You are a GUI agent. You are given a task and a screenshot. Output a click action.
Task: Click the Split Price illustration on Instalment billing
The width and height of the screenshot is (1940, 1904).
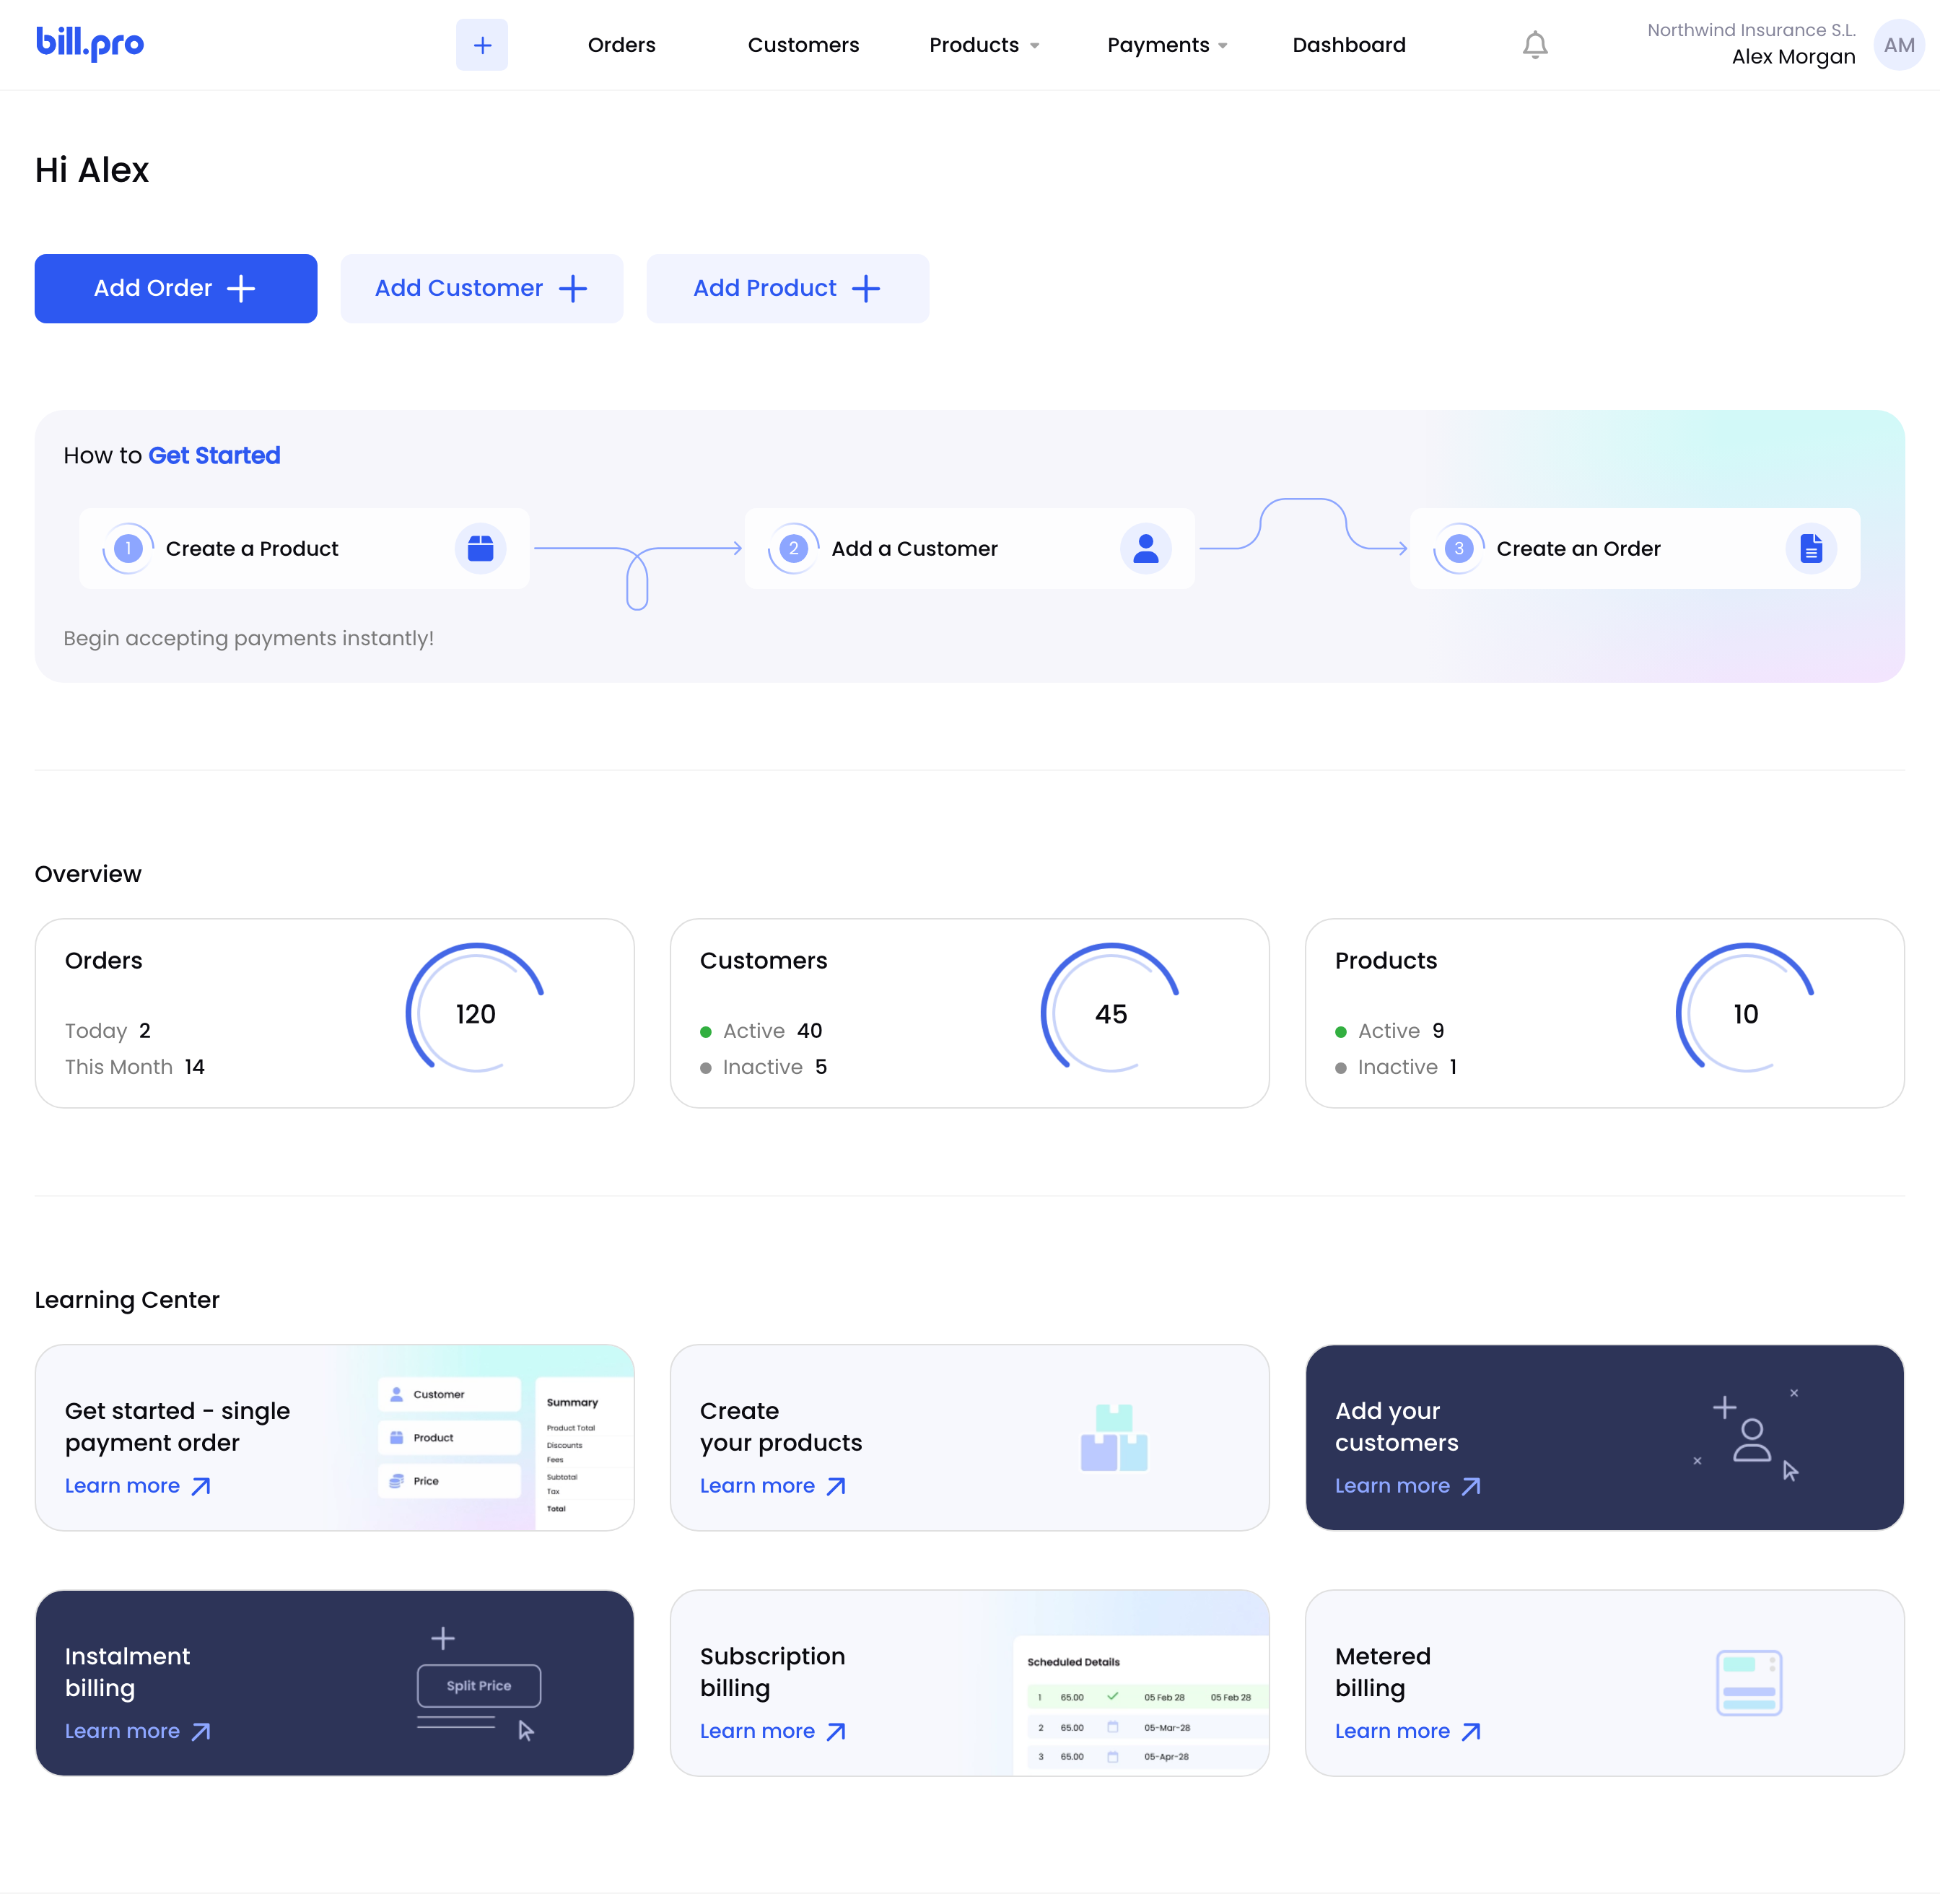pyautogui.click(x=479, y=1685)
